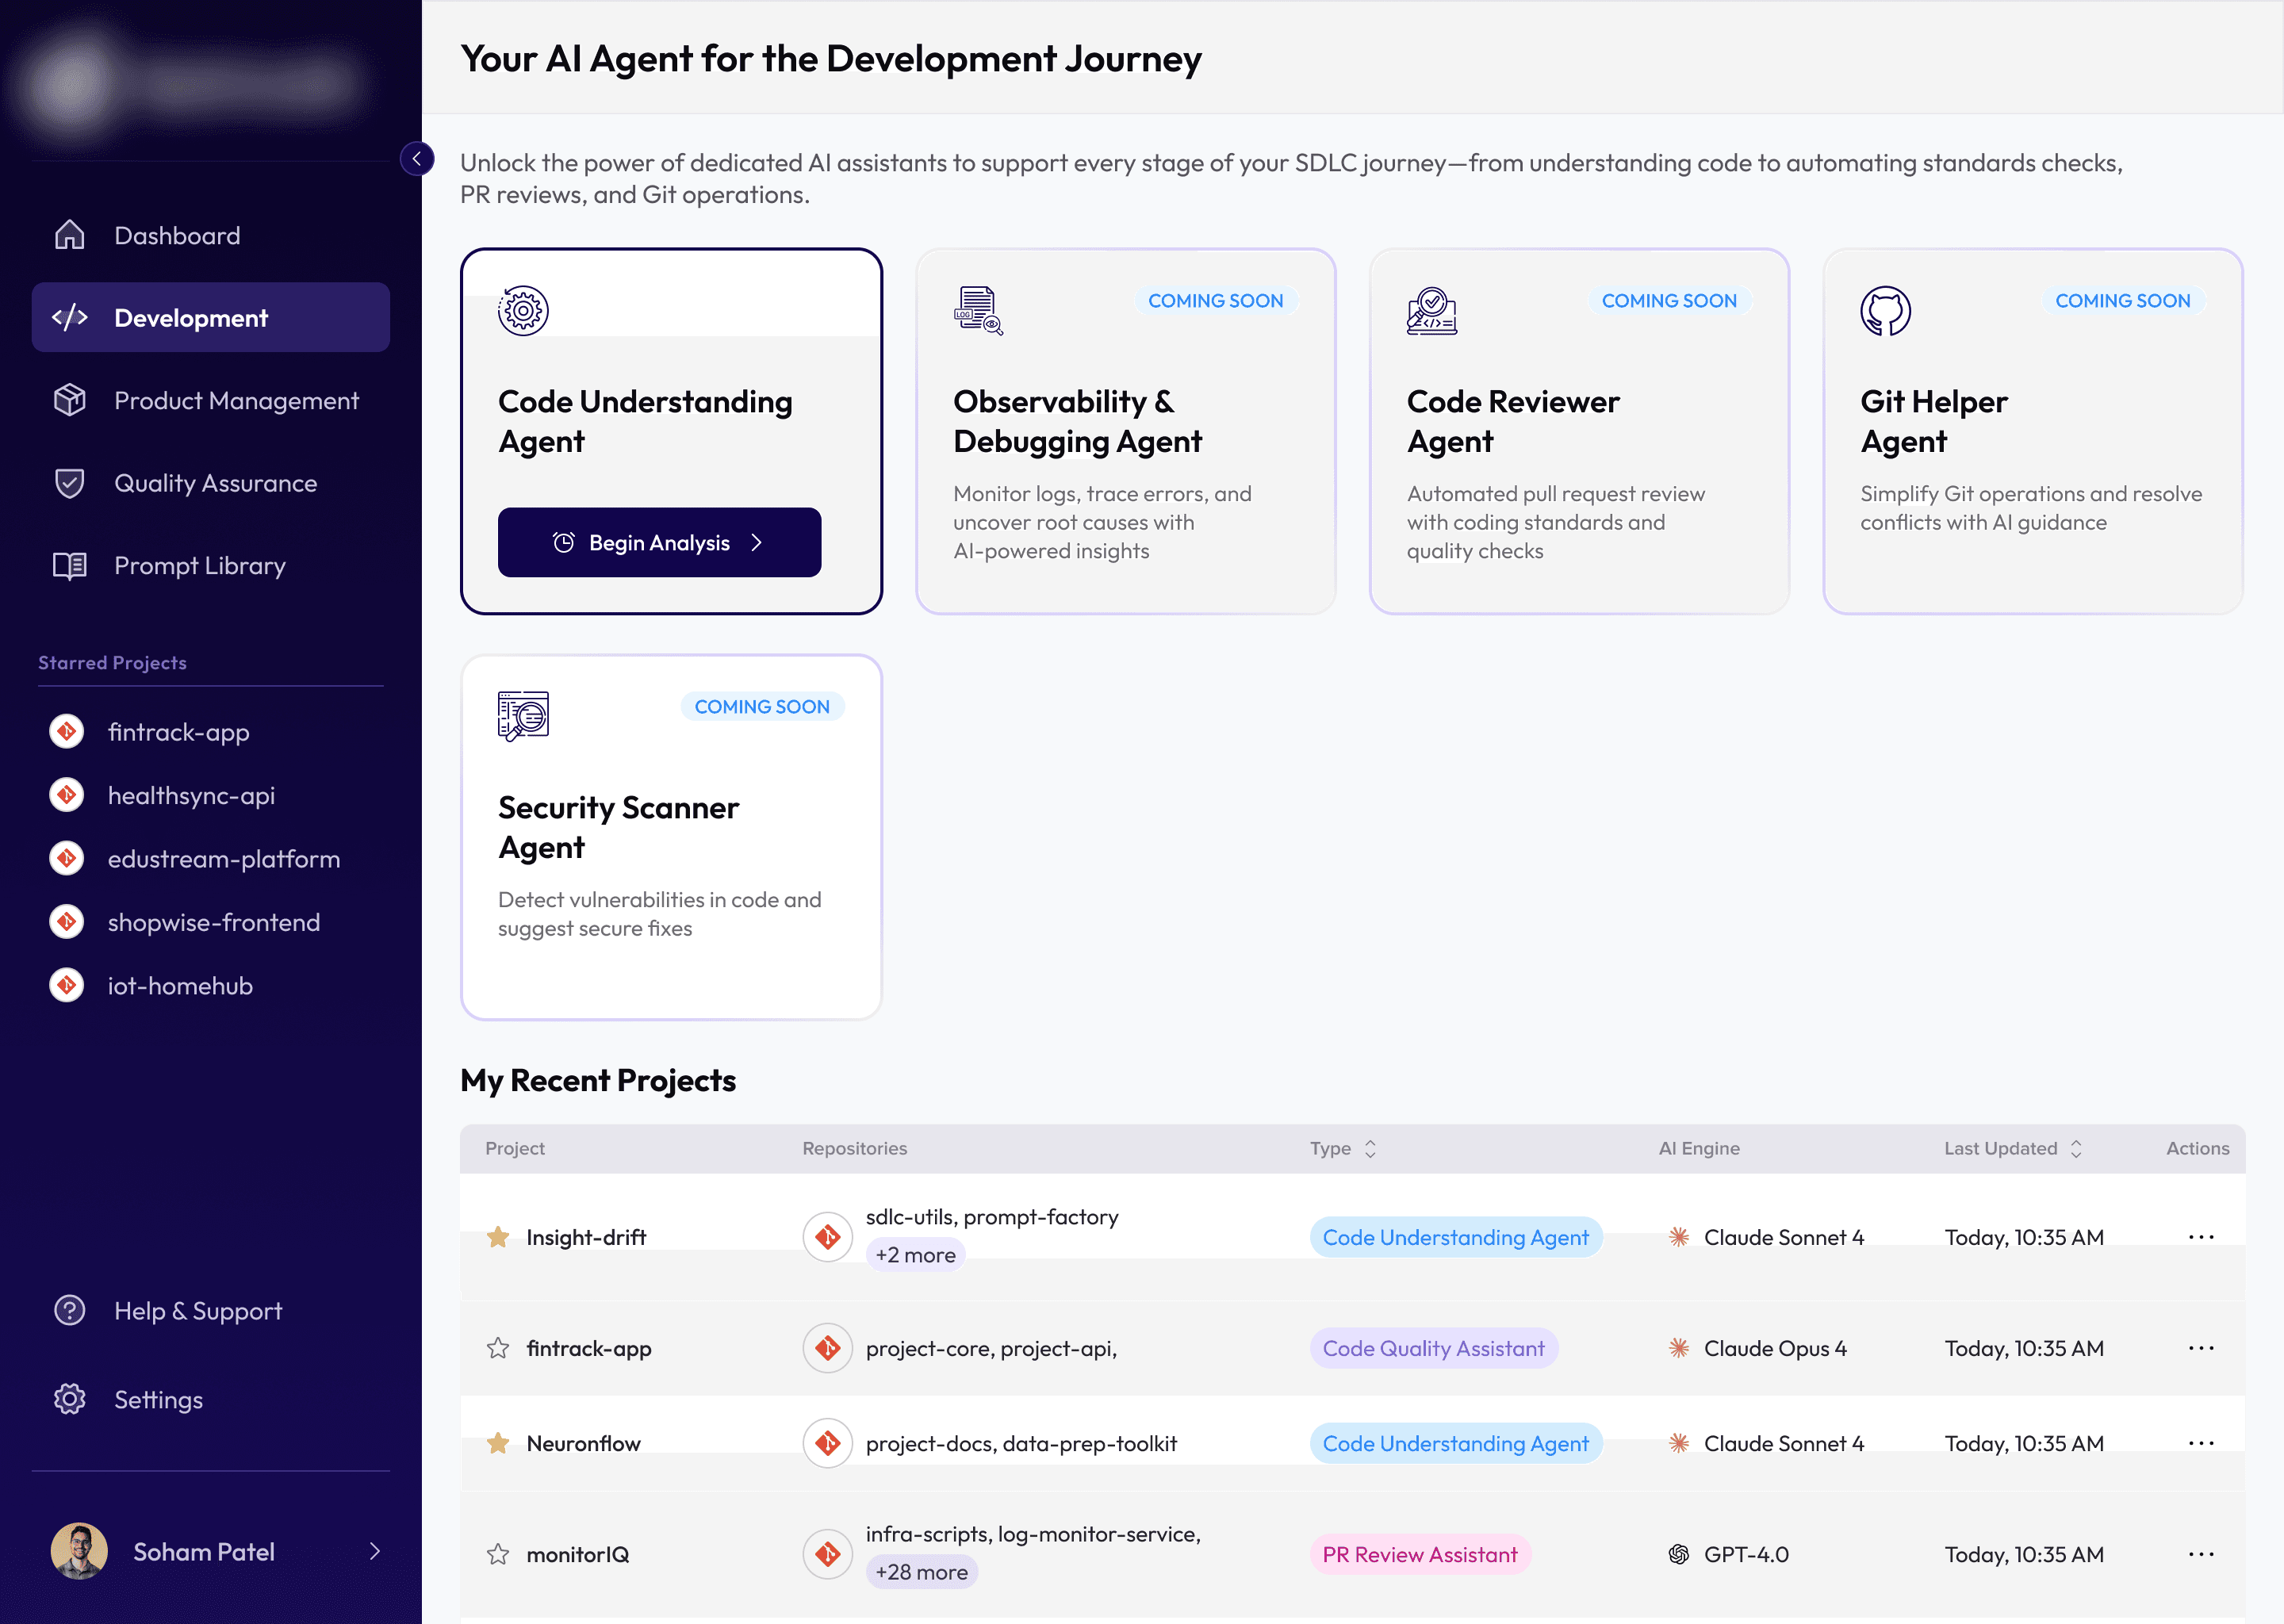This screenshot has height=1624, width=2284.
Task: Unstar the Insight-drift project
Action: coord(498,1237)
